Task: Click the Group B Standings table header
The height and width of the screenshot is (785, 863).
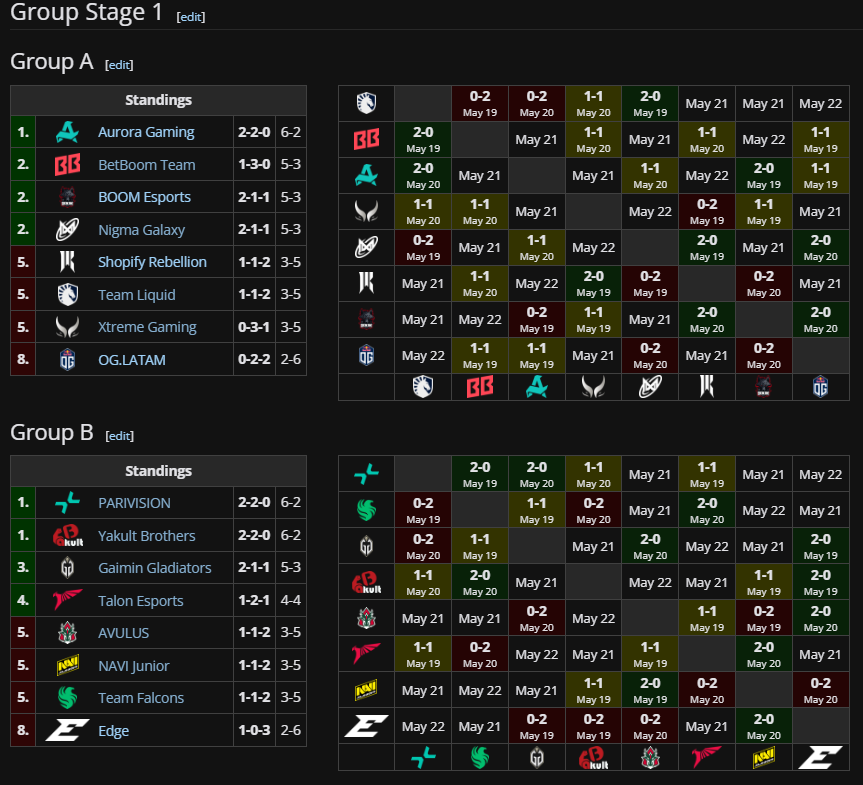Action: click(159, 471)
